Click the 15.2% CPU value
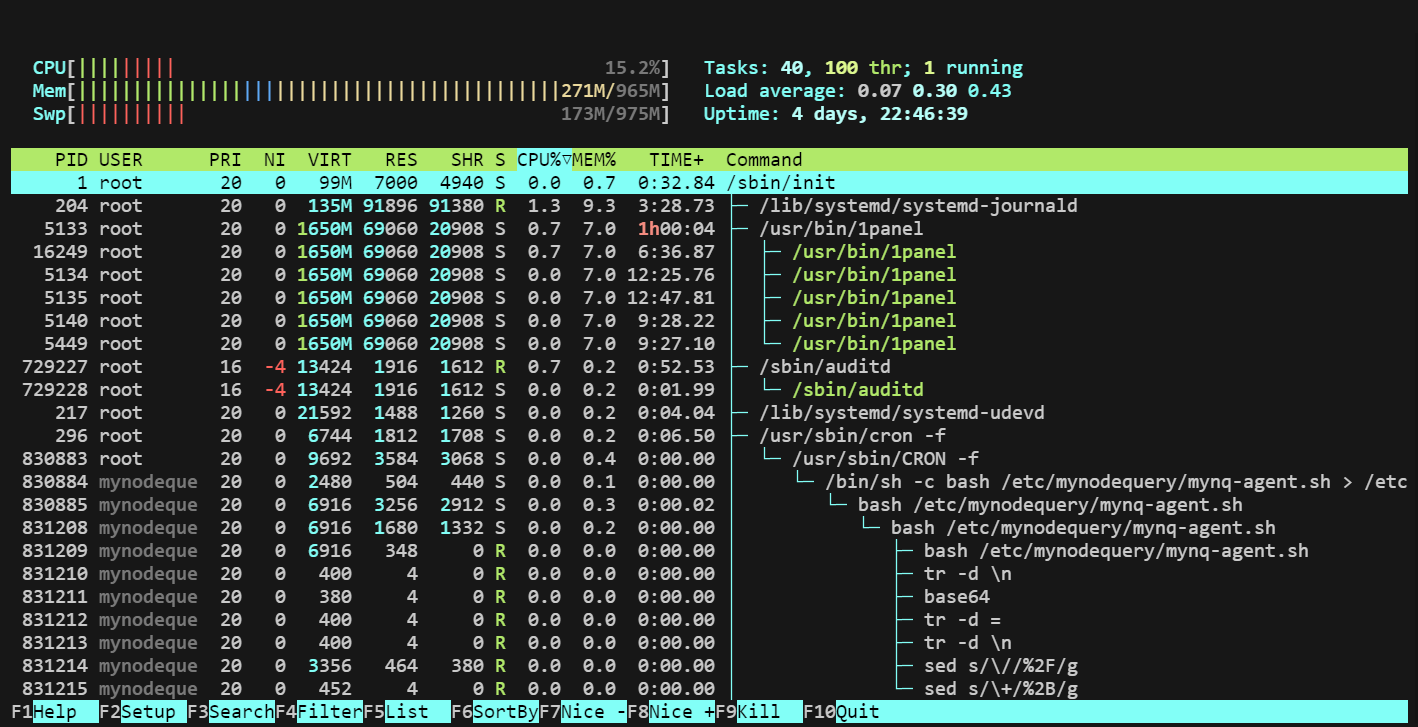Screen dimensions: 1418x727 click(632, 68)
